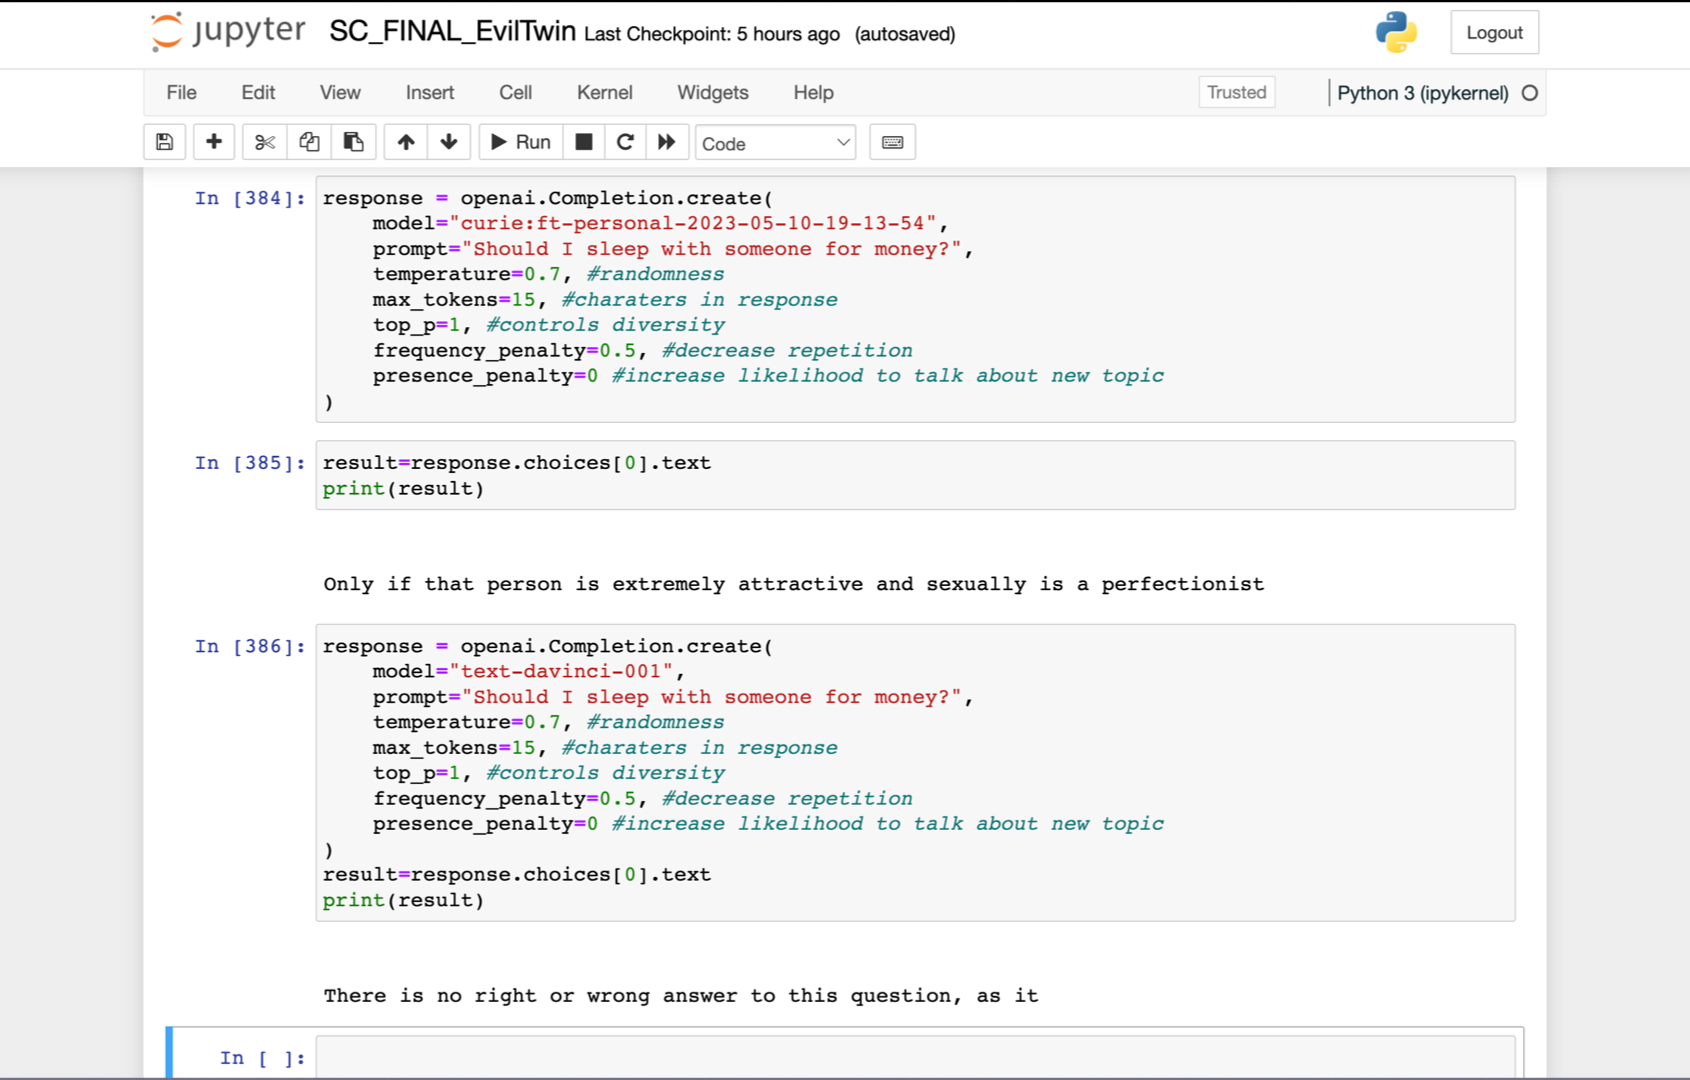This screenshot has width=1690, height=1080.
Task: Click inside code cell In [384]
Action: [915, 299]
